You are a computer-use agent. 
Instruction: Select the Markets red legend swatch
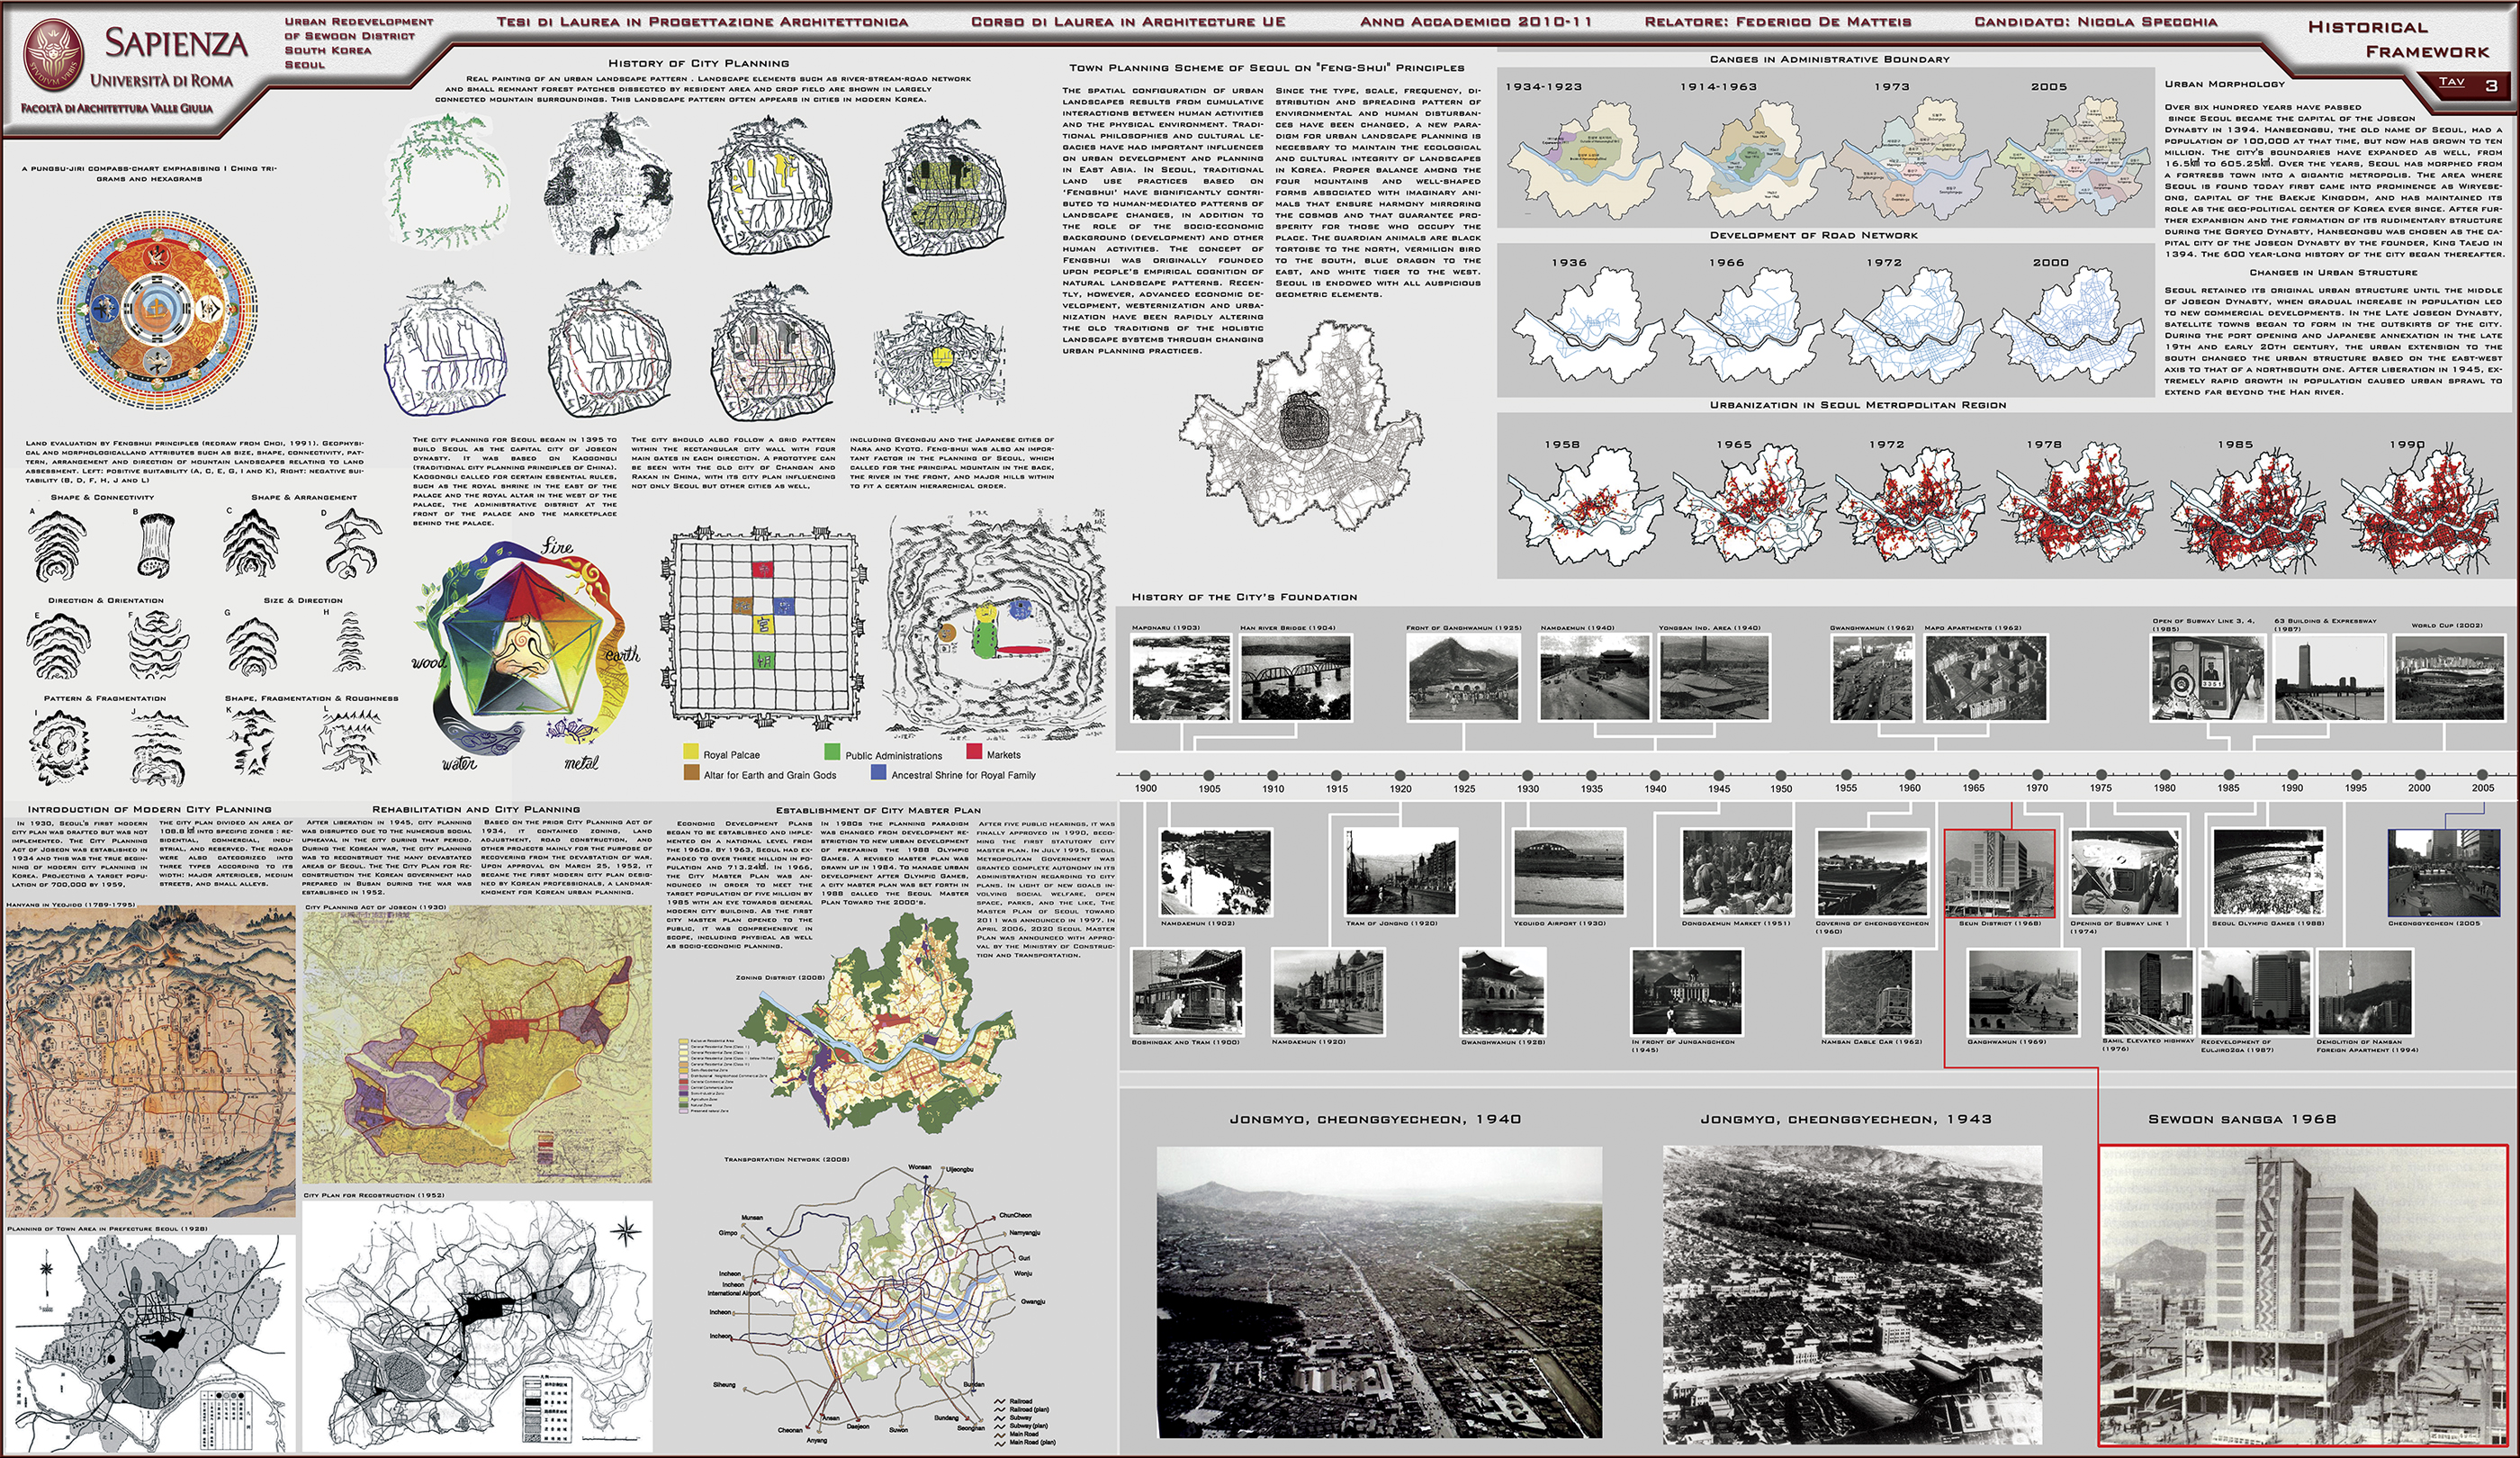coord(974,752)
